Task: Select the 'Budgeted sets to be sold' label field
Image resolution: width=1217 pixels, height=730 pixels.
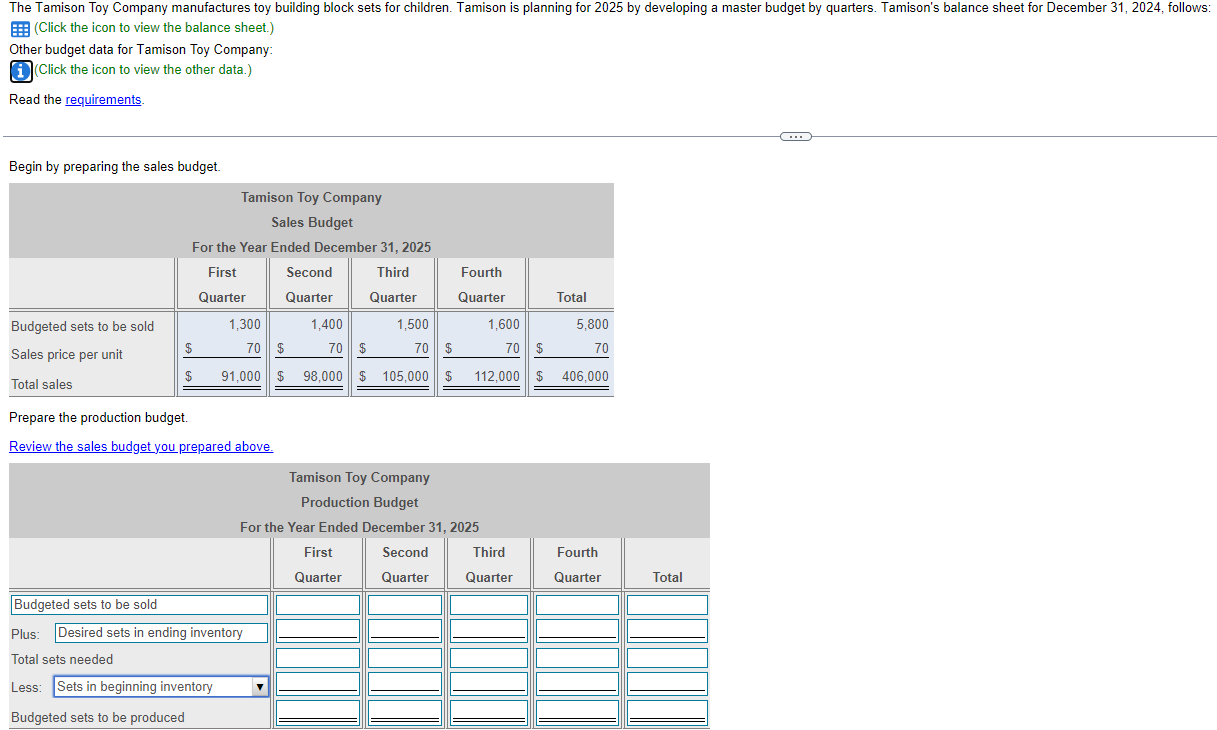Action: pyautogui.click(x=140, y=605)
